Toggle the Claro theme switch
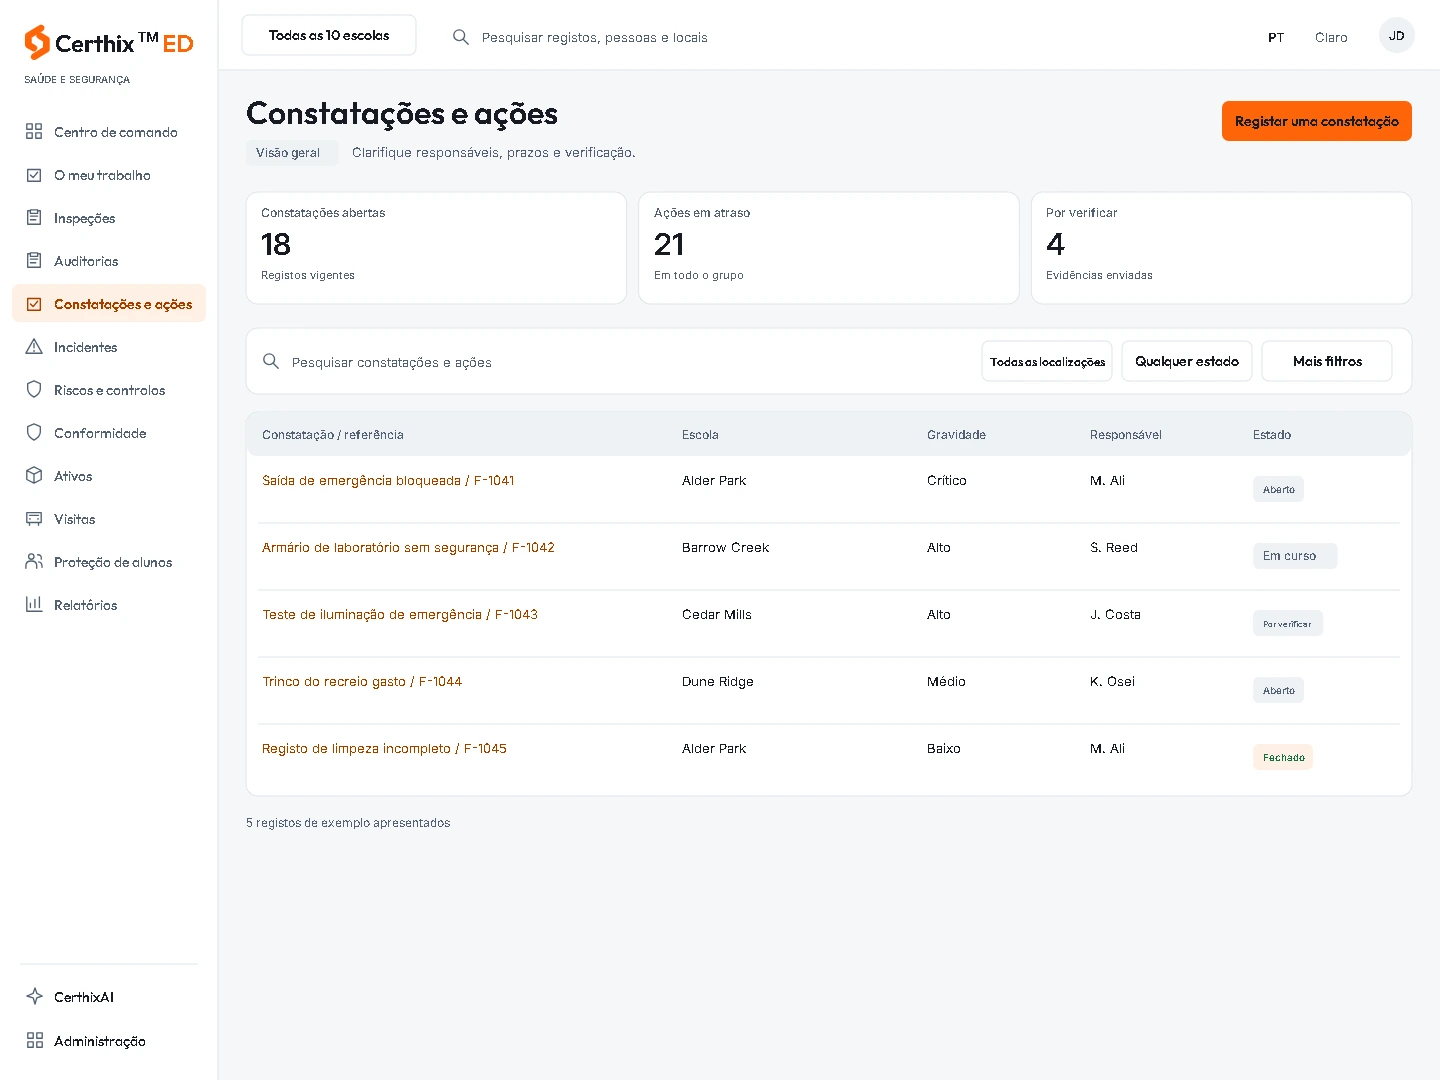Viewport: 1440px width, 1080px height. [x=1331, y=37]
